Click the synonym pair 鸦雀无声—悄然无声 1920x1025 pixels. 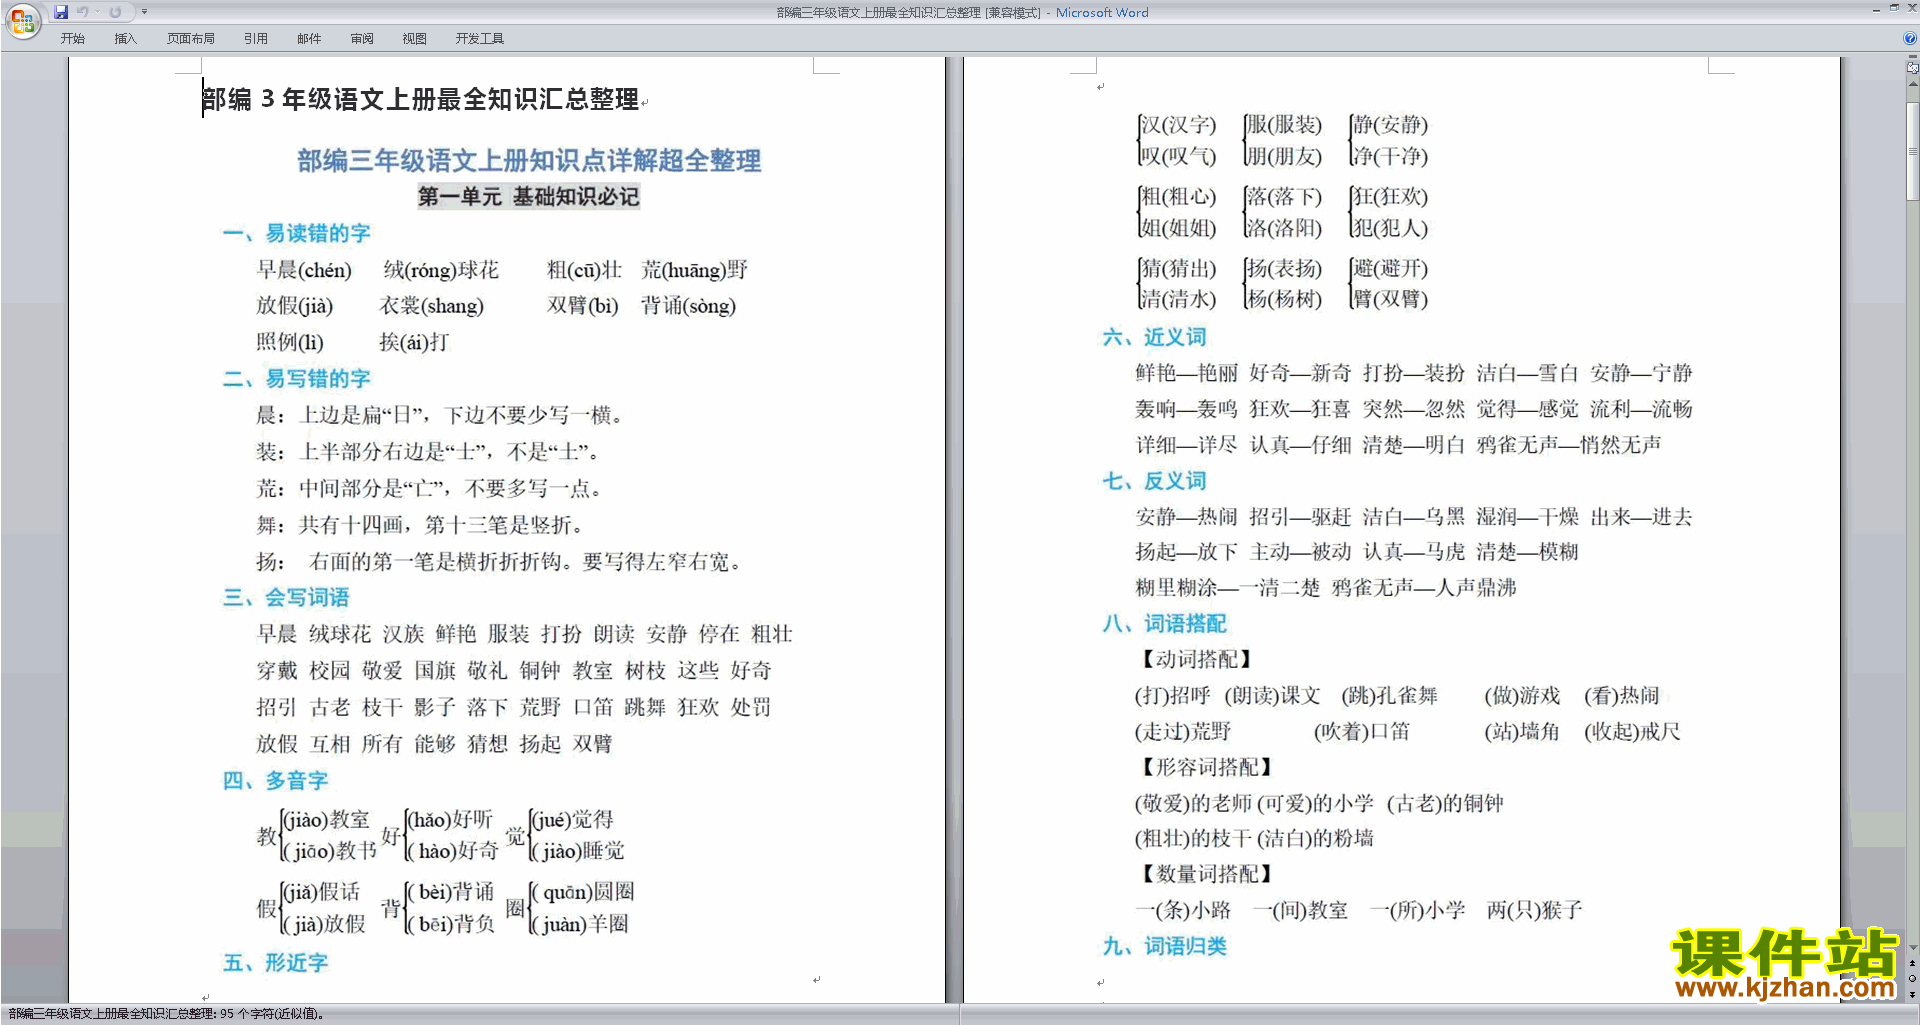[1569, 445]
